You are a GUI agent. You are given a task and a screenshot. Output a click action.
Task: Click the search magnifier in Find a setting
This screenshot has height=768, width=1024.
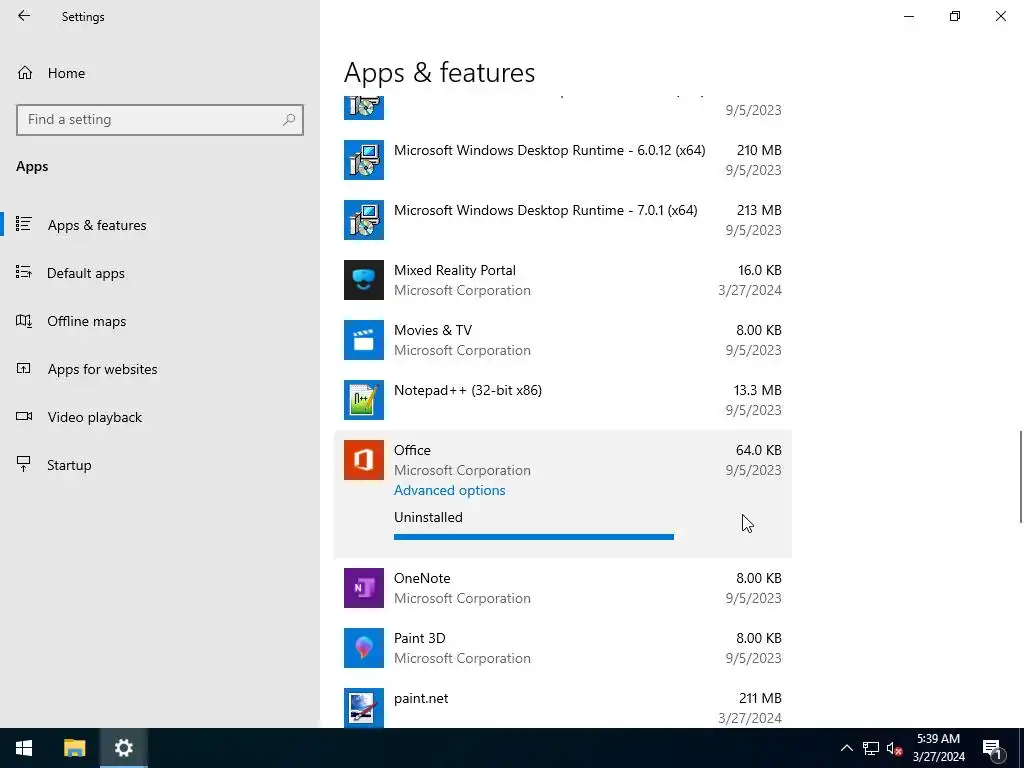click(x=289, y=120)
